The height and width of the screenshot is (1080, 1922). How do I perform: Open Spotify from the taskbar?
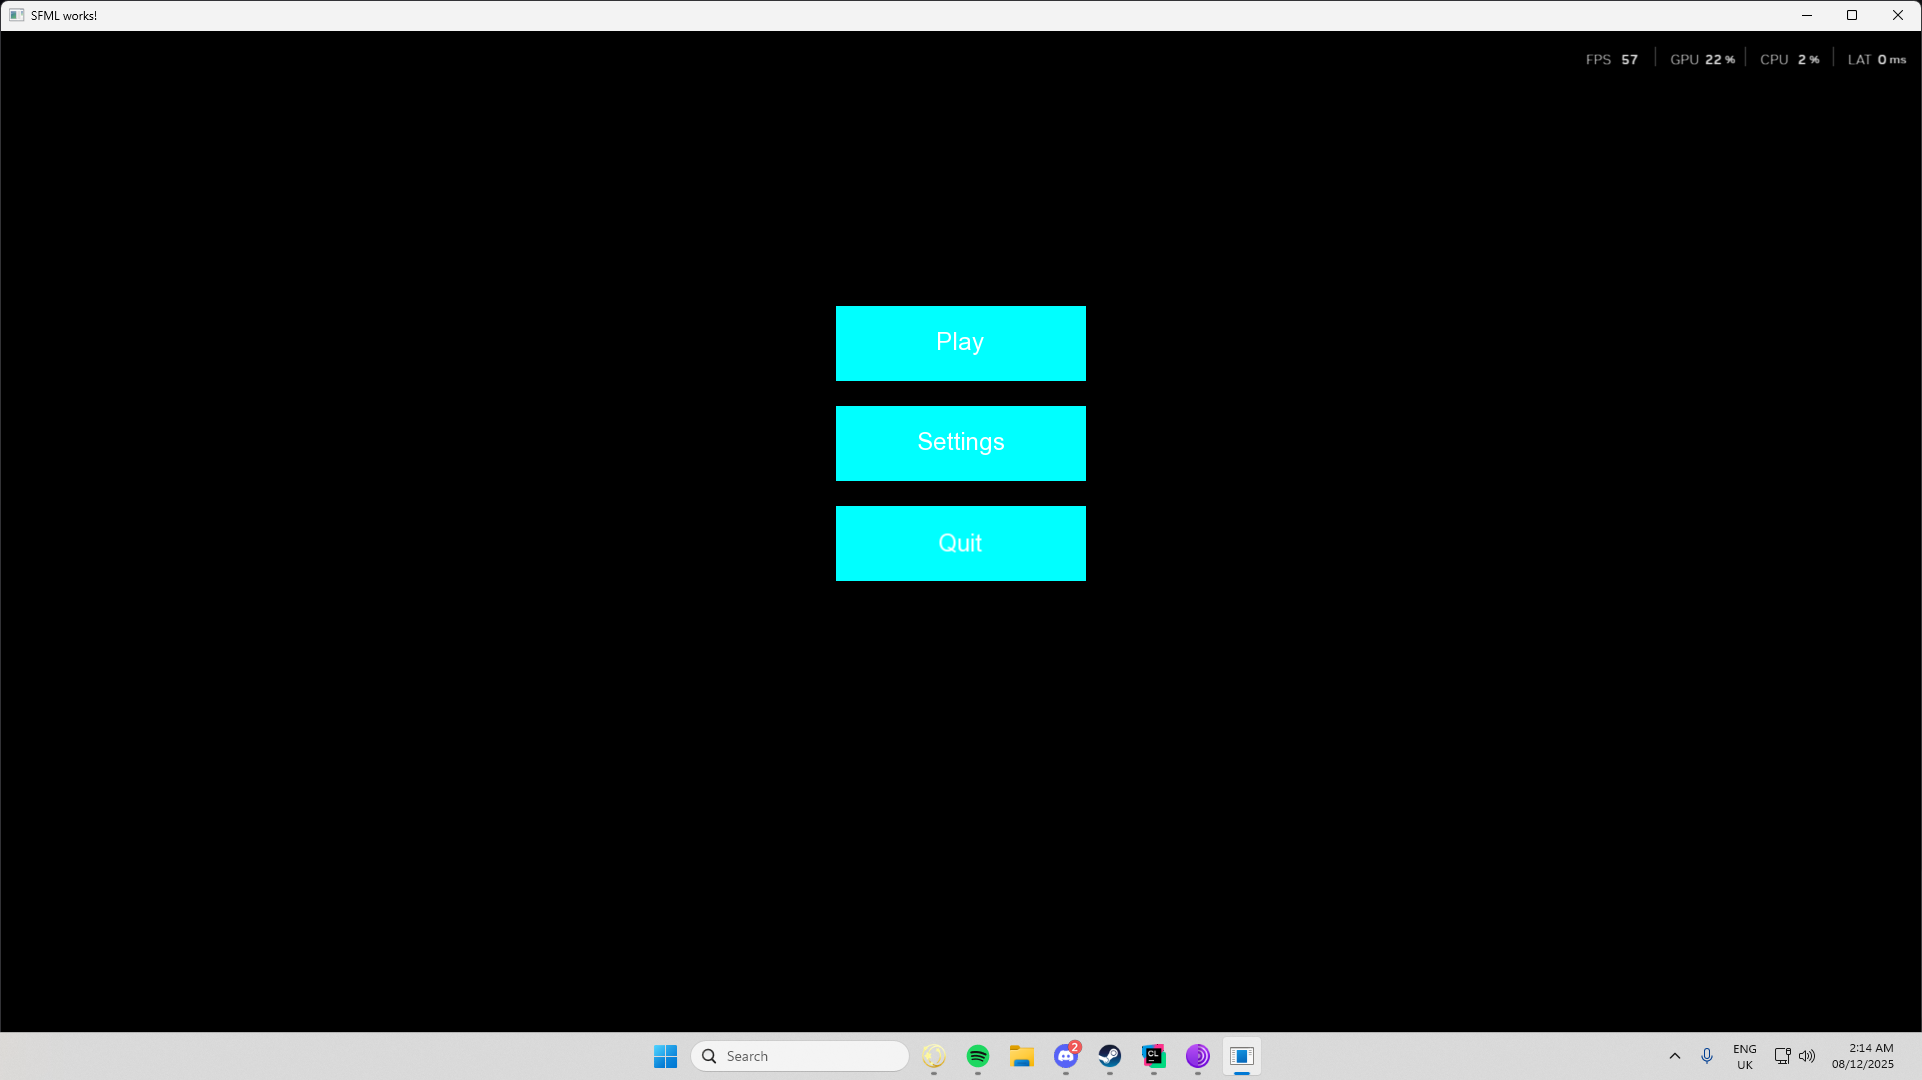point(978,1056)
